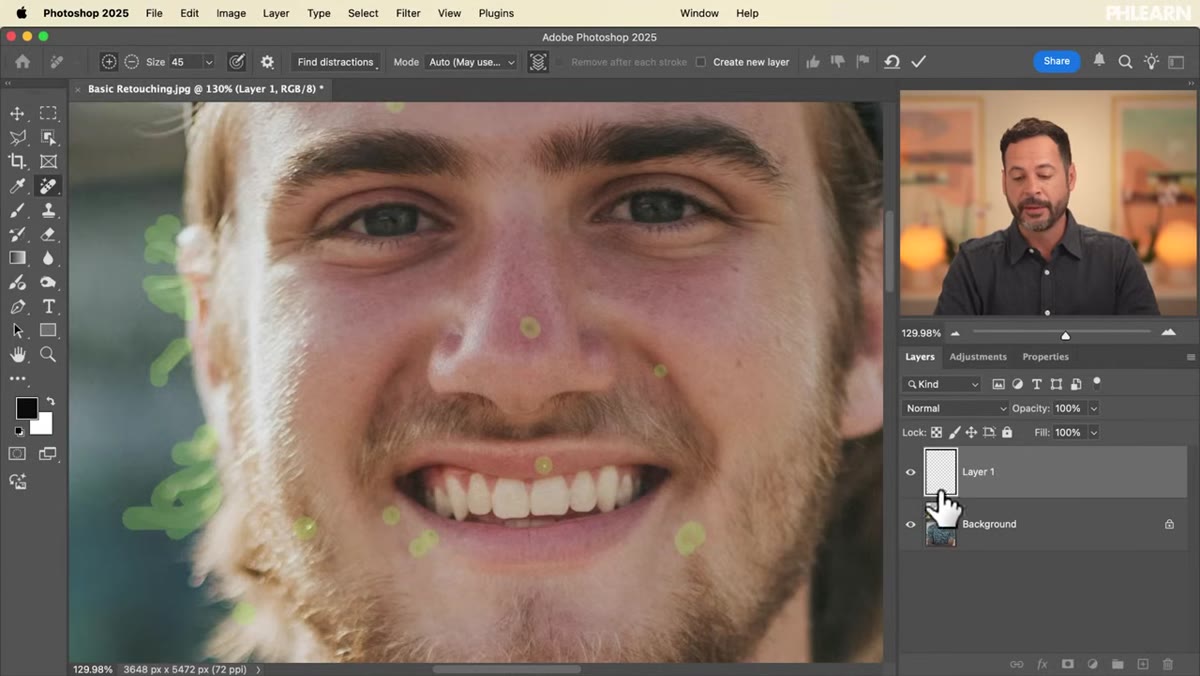Viewport: 1200px width, 676px height.
Task: Click the Find distractions button
Action: (336, 62)
